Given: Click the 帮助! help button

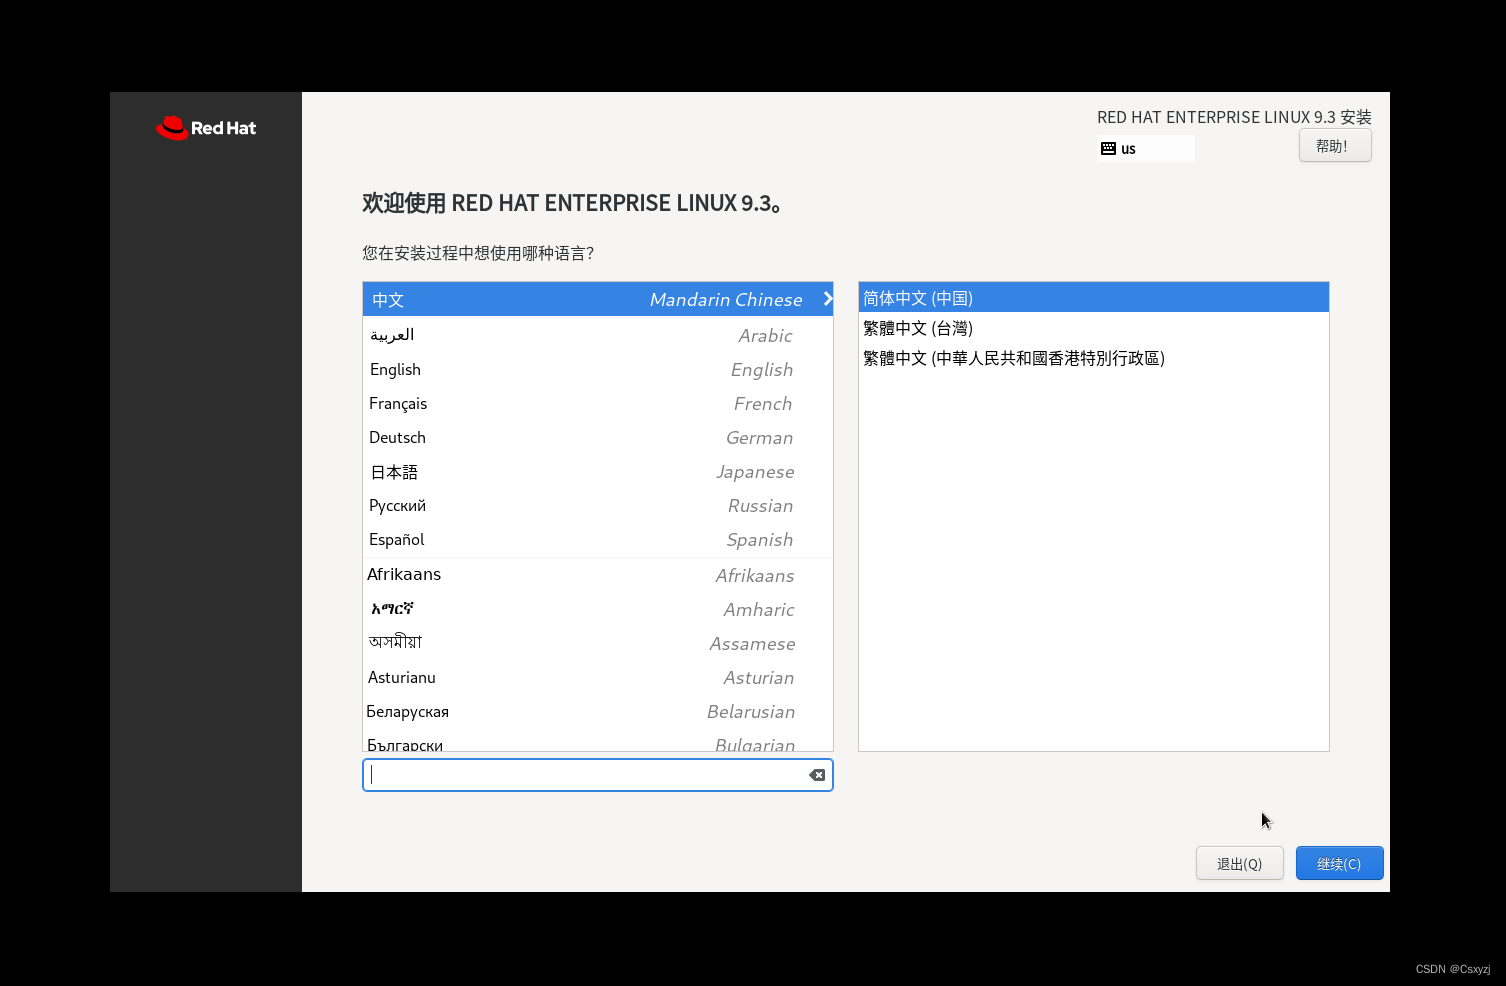Looking at the screenshot, I should pos(1335,146).
